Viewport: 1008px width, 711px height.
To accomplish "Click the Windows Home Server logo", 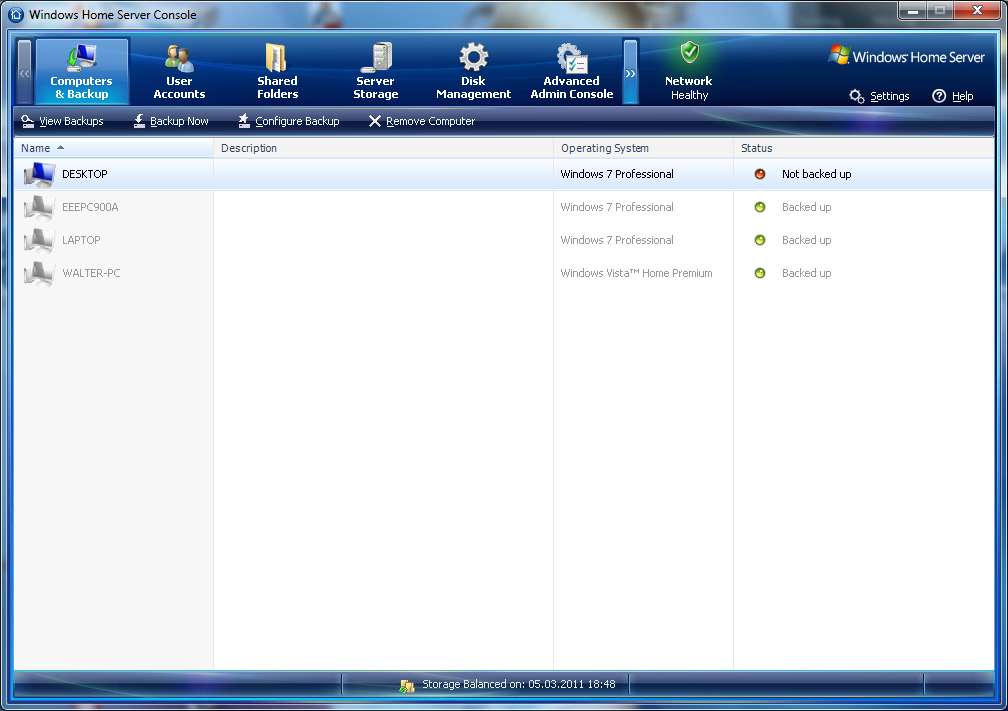I will [x=907, y=57].
